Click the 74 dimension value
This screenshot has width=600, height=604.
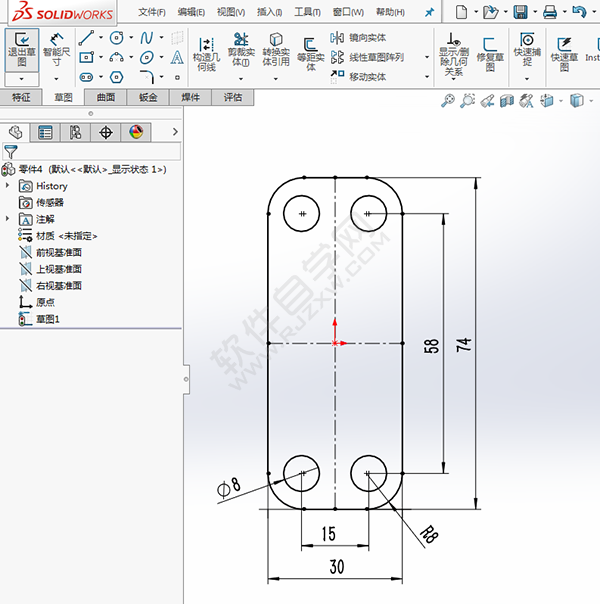click(x=464, y=344)
